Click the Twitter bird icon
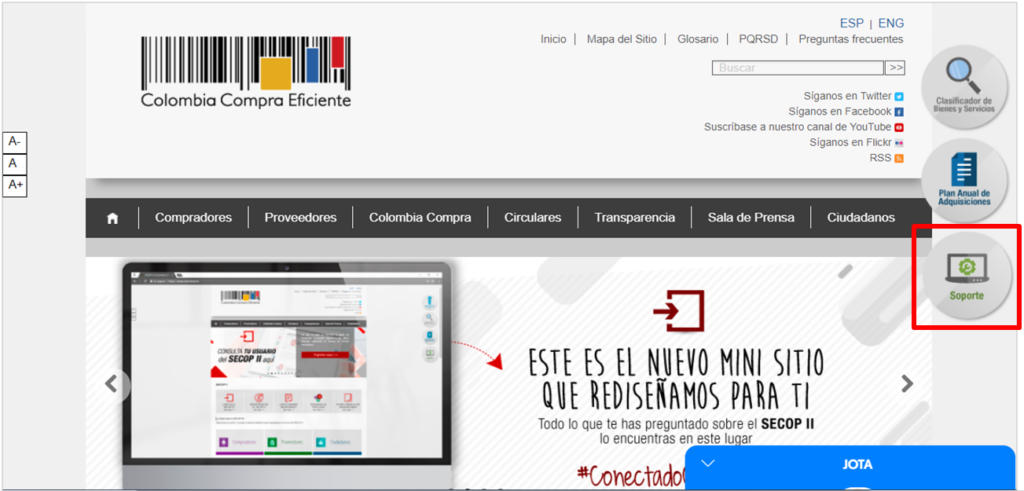This screenshot has width=1024, height=491. pyautogui.click(x=899, y=97)
